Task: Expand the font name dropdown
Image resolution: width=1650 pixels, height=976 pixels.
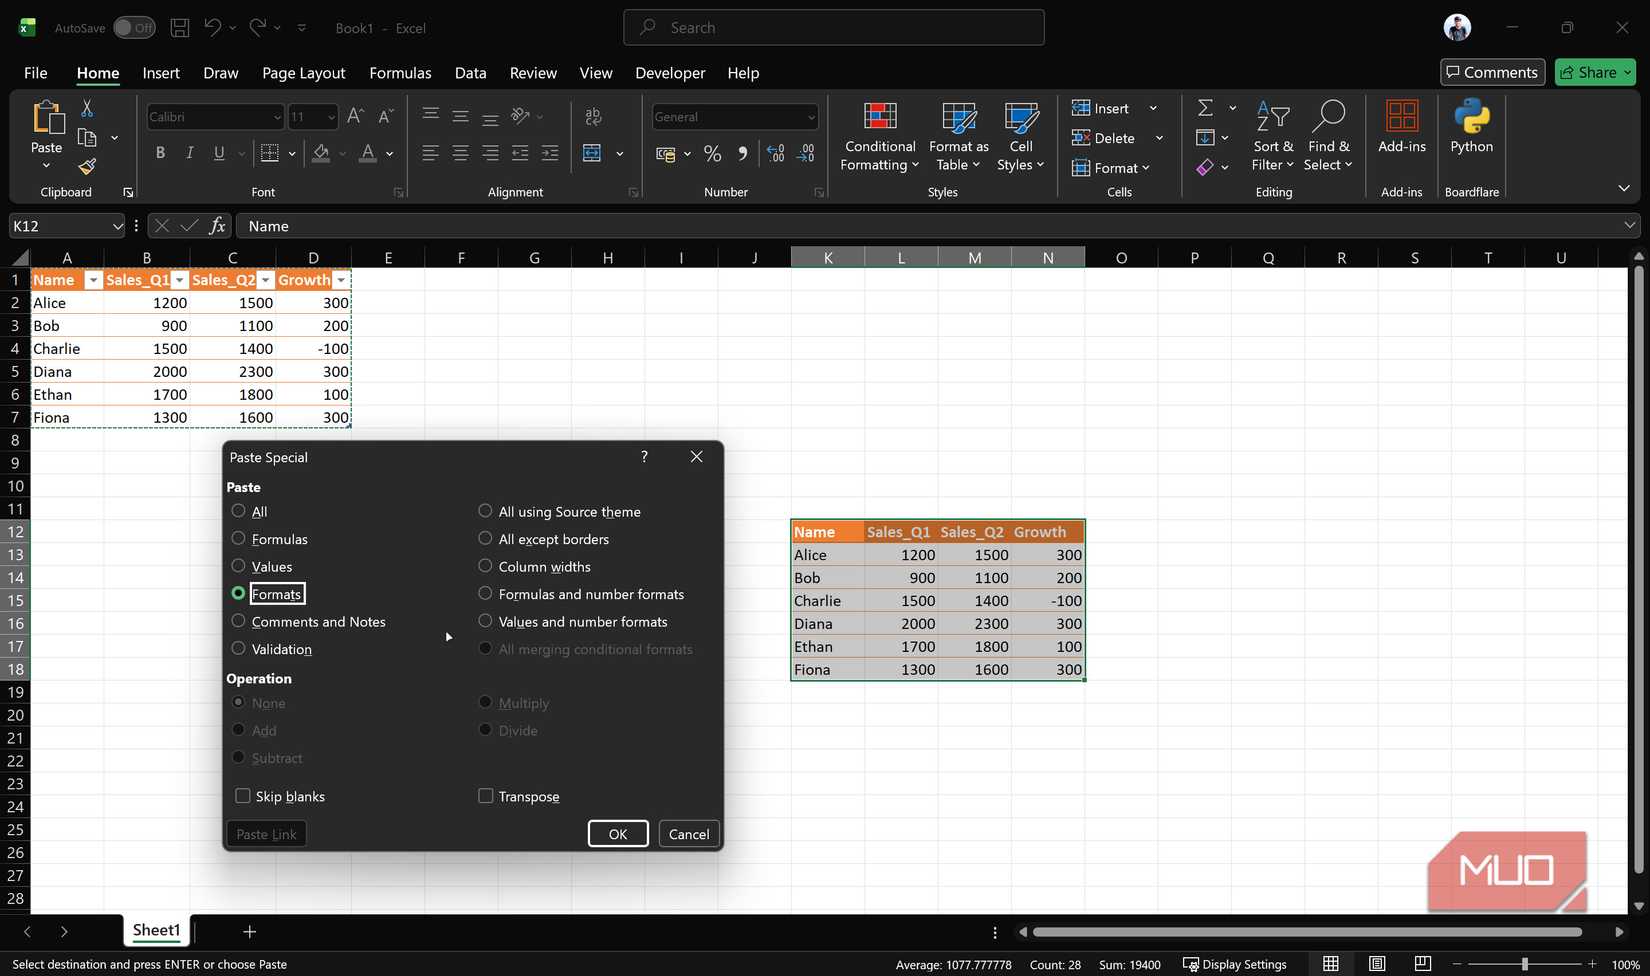Action: pos(277,117)
